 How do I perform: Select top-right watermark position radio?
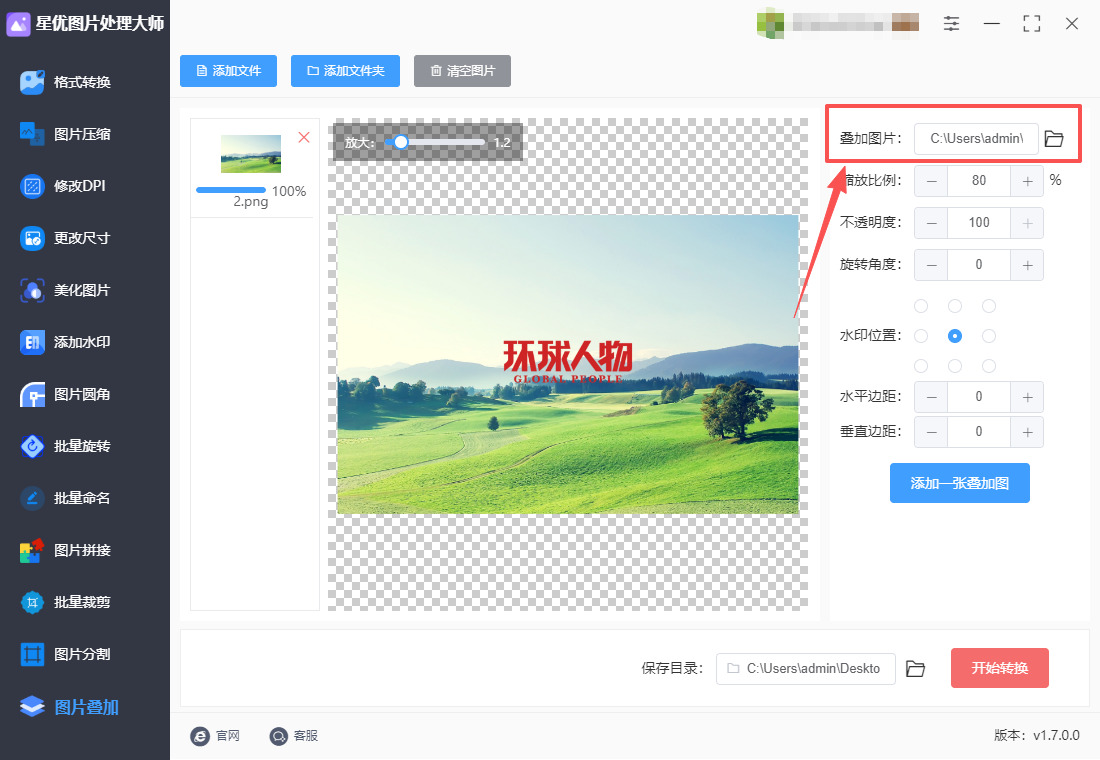point(989,306)
